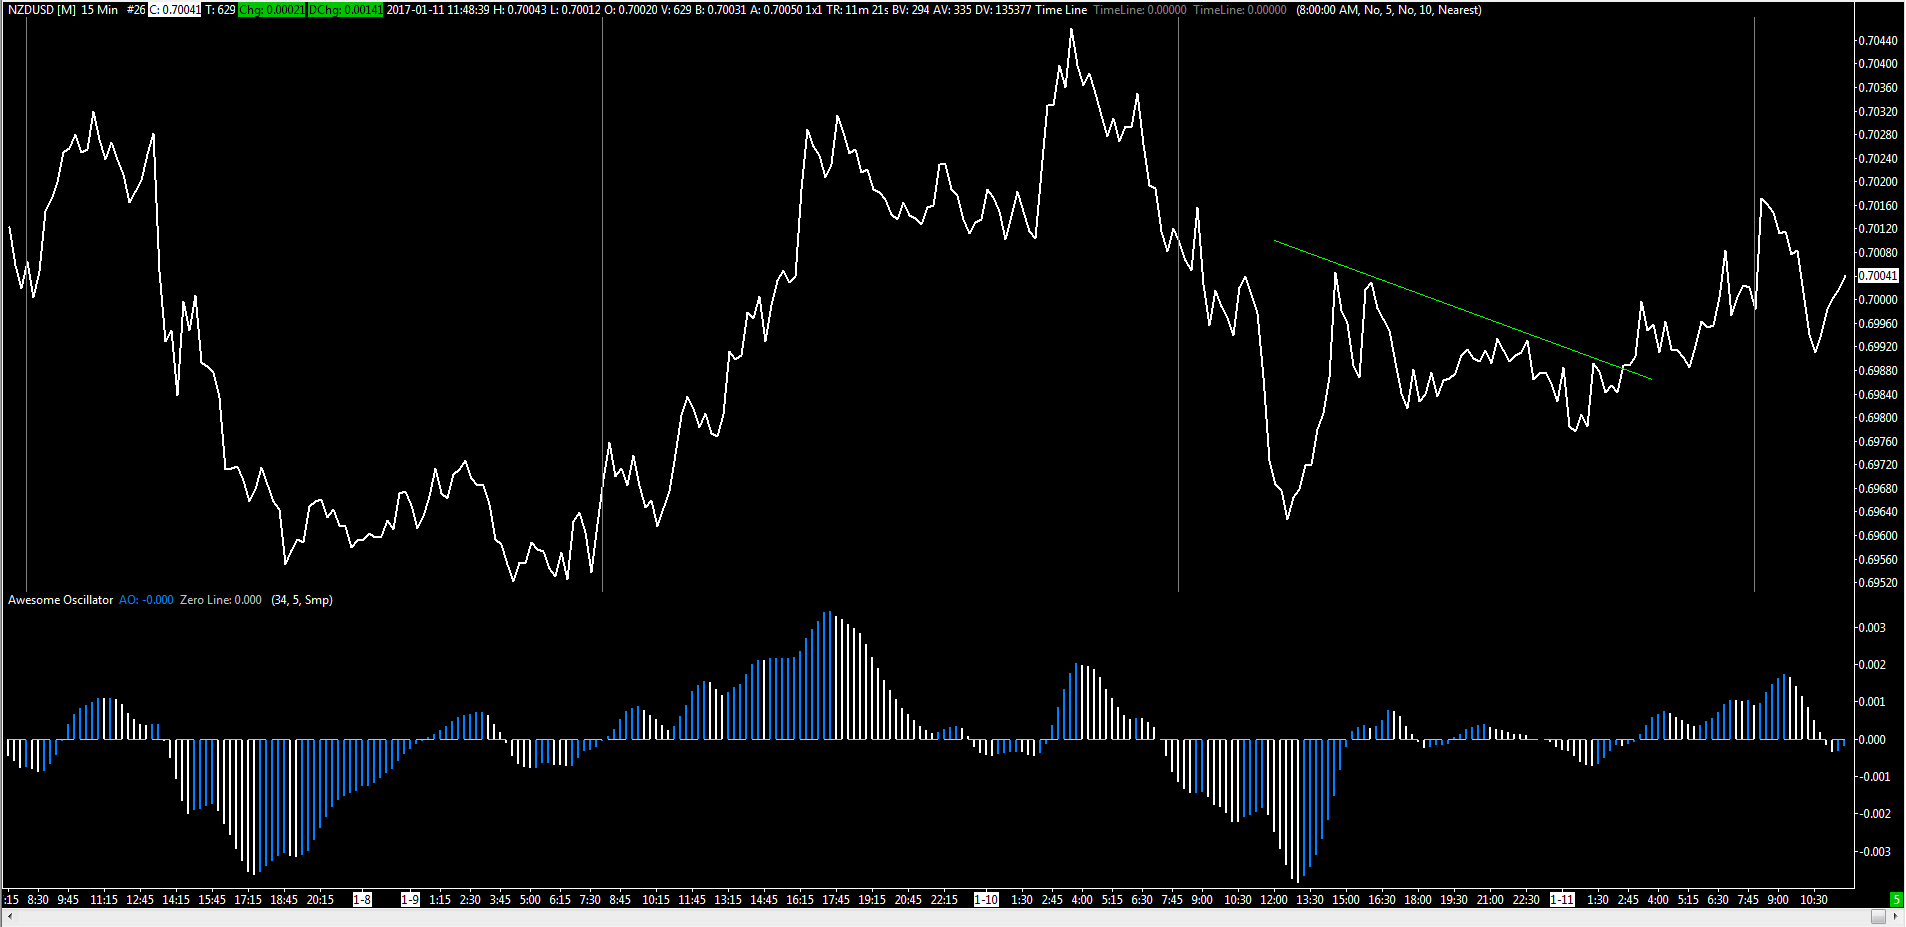Image resolution: width=1906 pixels, height=927 pixels.
Task: Click the 1-9 date marker on the time axis
Action: pos(410,899)
